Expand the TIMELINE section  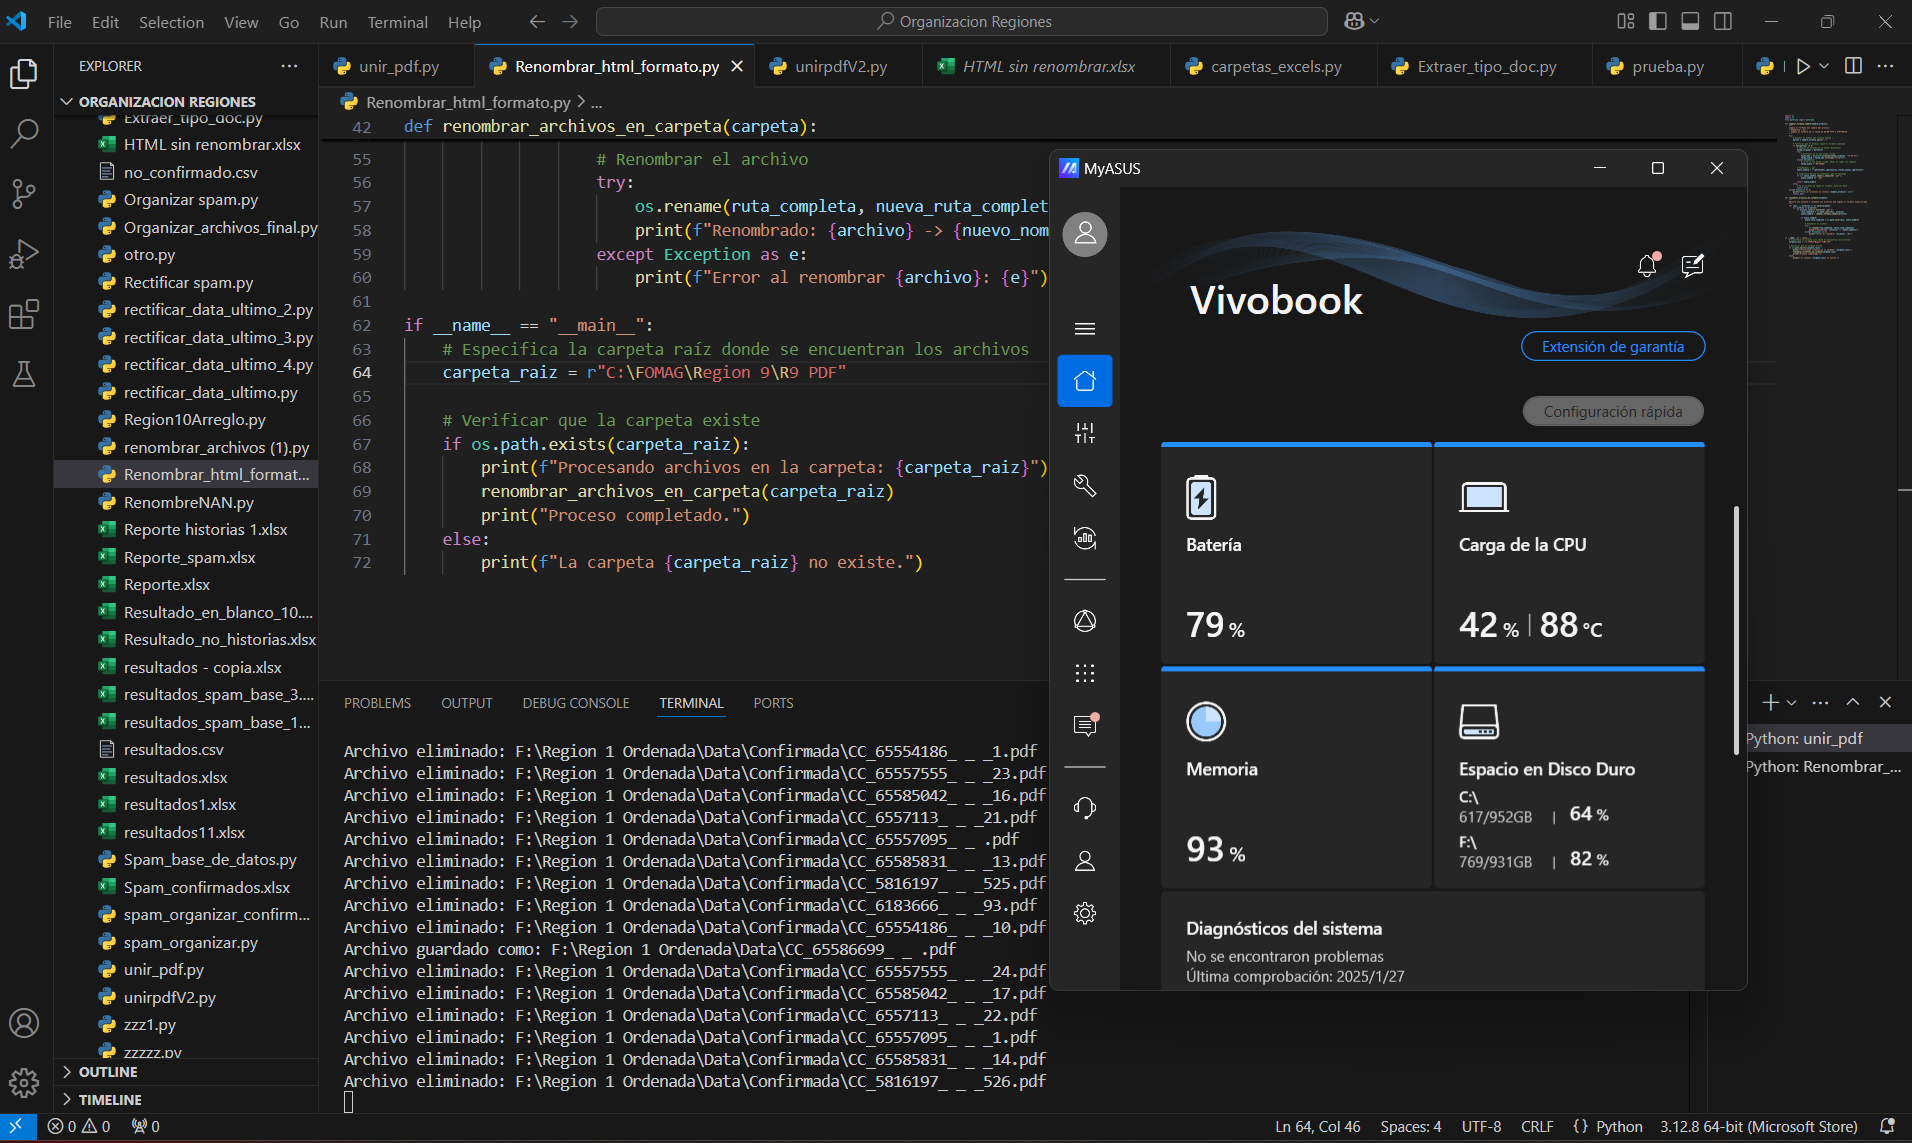coord(110,1100)
